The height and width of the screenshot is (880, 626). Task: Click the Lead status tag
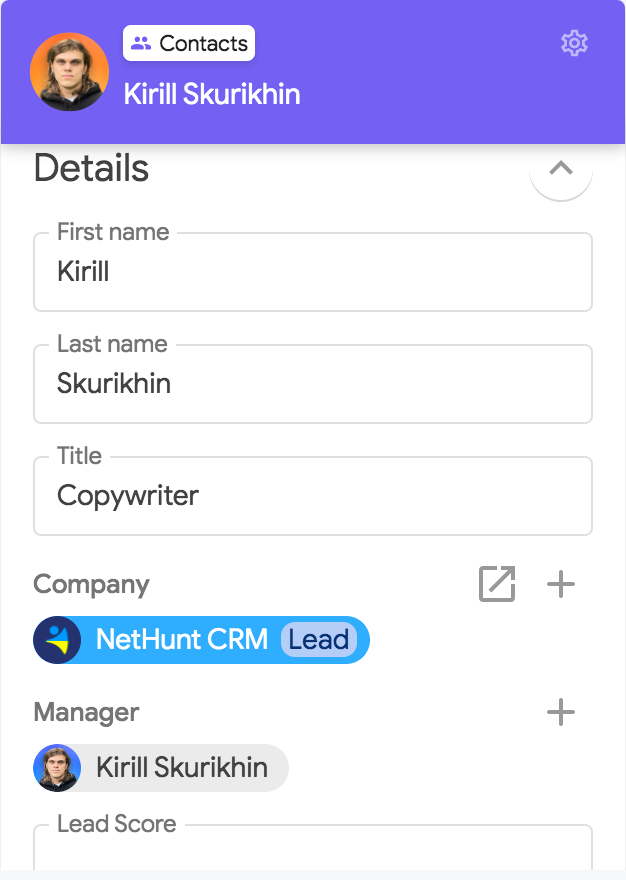[318, 640]
